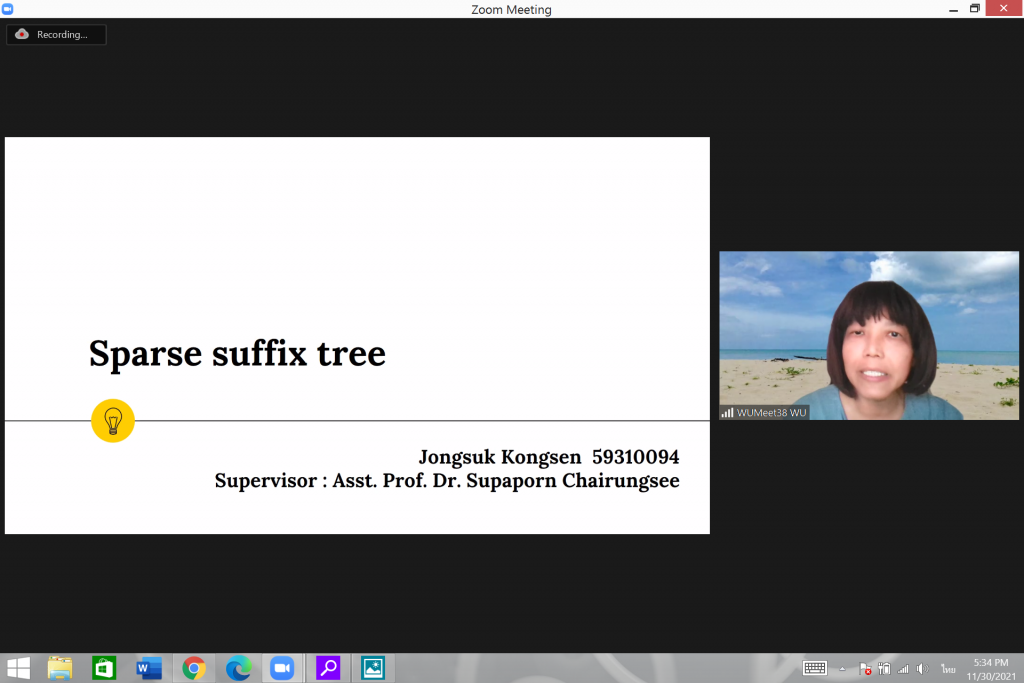
Task: Open Action Center flag notification
Action: [x=865, y=668]
